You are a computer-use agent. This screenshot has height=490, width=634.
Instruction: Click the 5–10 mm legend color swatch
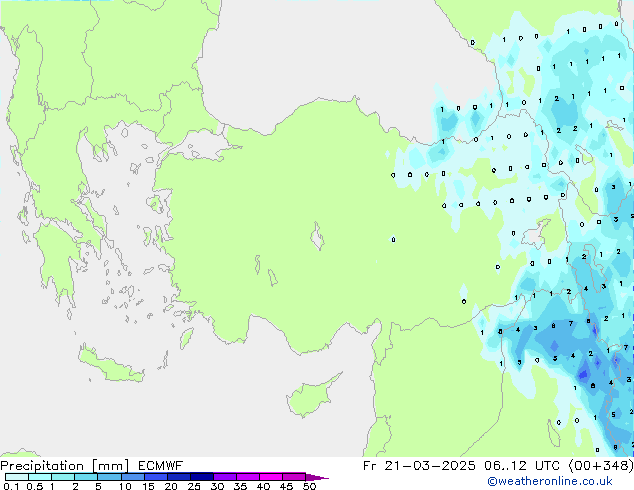[109, 477]
